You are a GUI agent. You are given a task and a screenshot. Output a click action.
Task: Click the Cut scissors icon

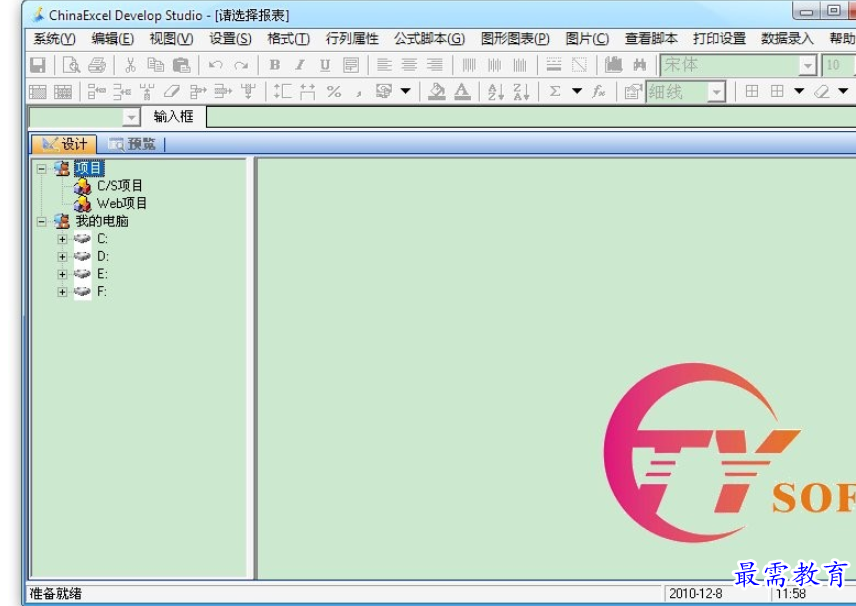(130, 65)
